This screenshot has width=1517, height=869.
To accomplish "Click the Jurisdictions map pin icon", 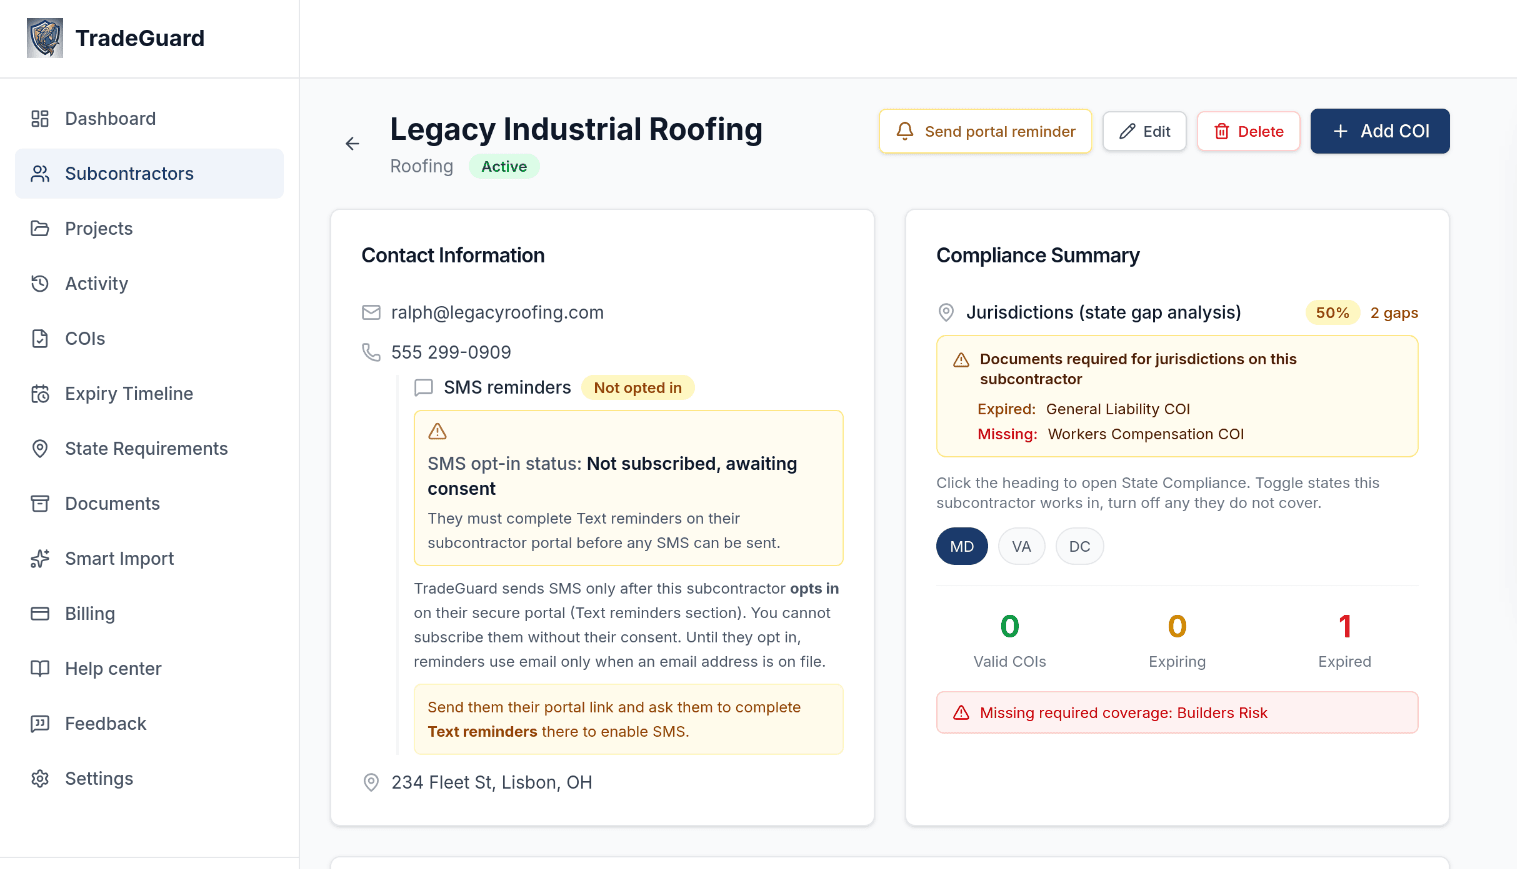I will pyautogui.click(x=946, y=313).
